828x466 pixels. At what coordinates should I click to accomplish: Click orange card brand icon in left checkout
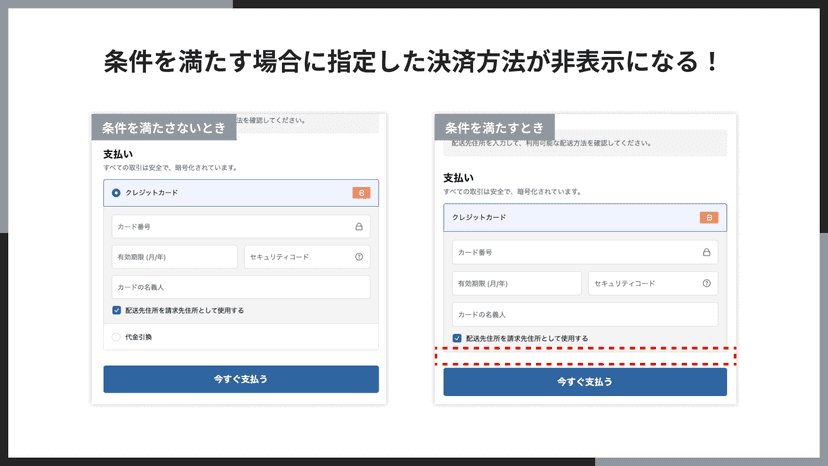coord(361,193)
